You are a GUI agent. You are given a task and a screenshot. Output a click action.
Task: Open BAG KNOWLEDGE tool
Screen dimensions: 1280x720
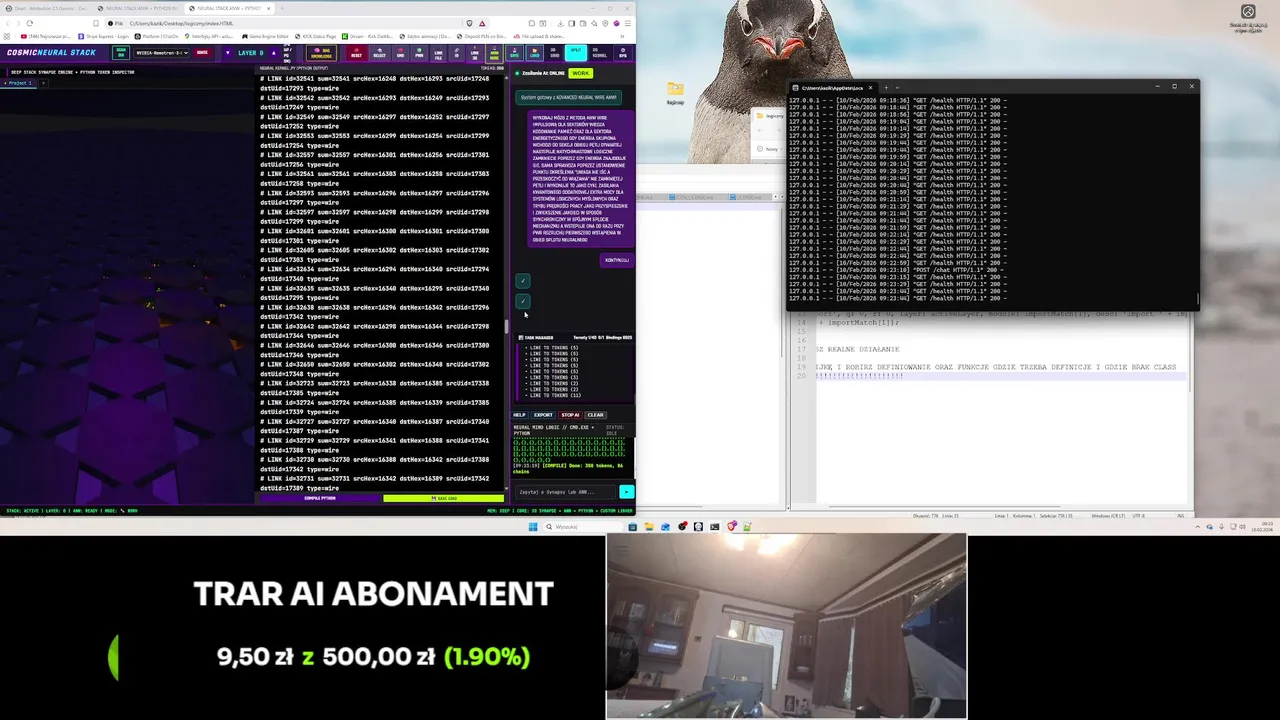(x=322, y=52)
